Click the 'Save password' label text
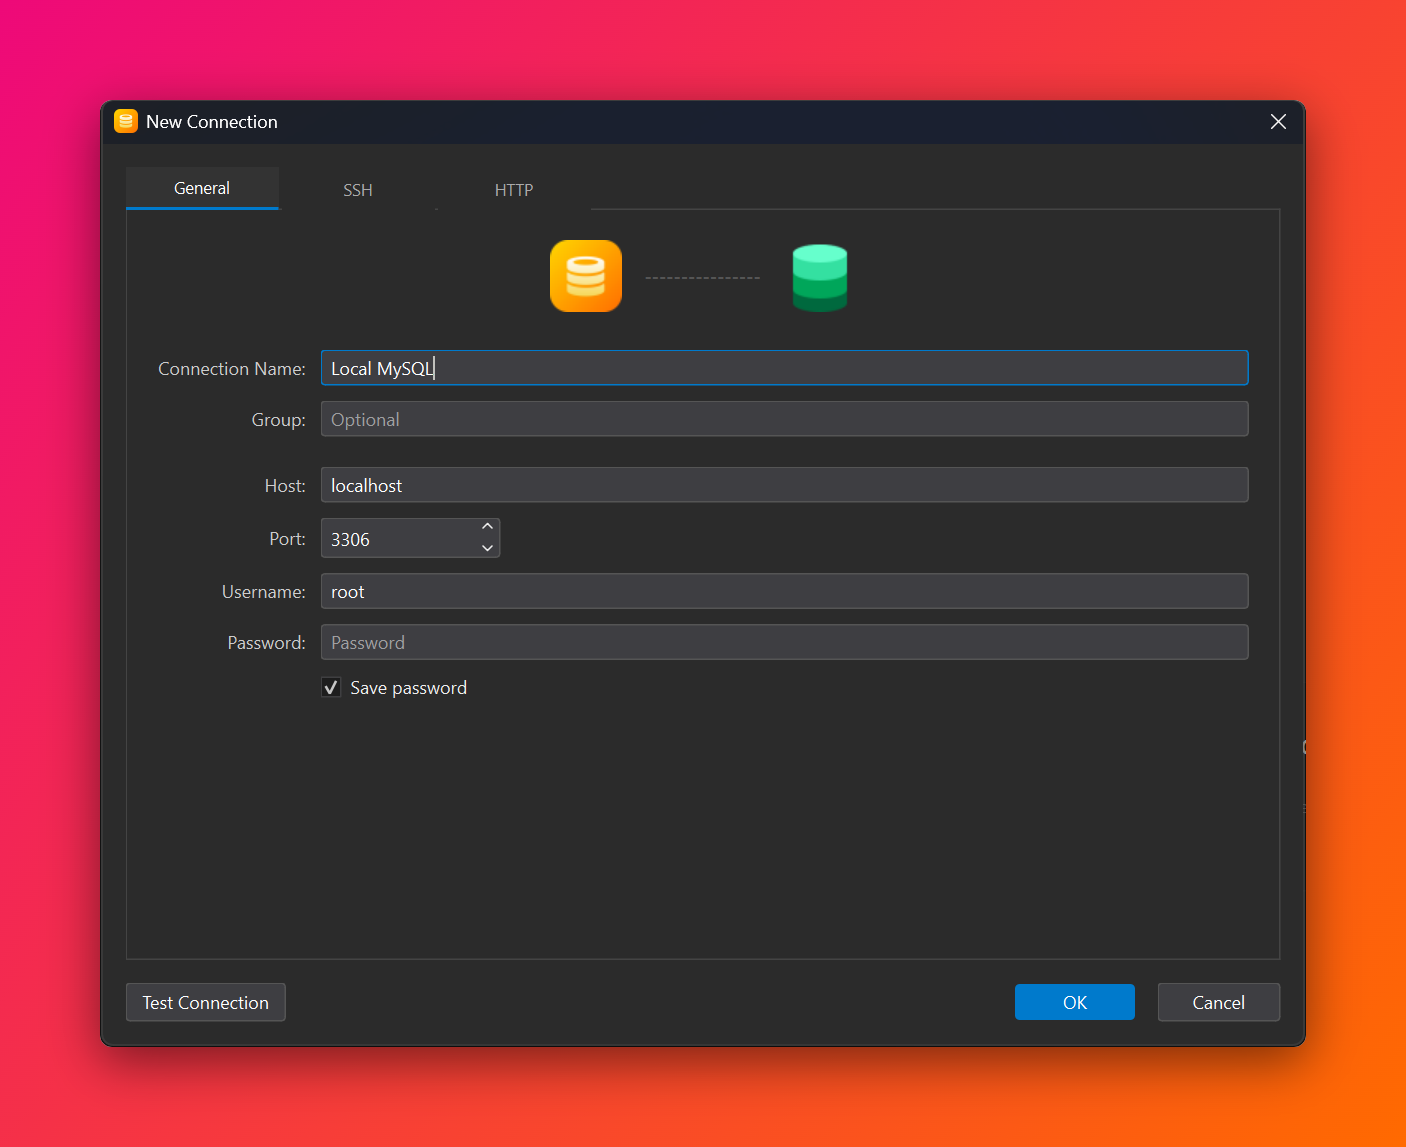This screenshot has height=1147, width=1406. pos(409,688)
